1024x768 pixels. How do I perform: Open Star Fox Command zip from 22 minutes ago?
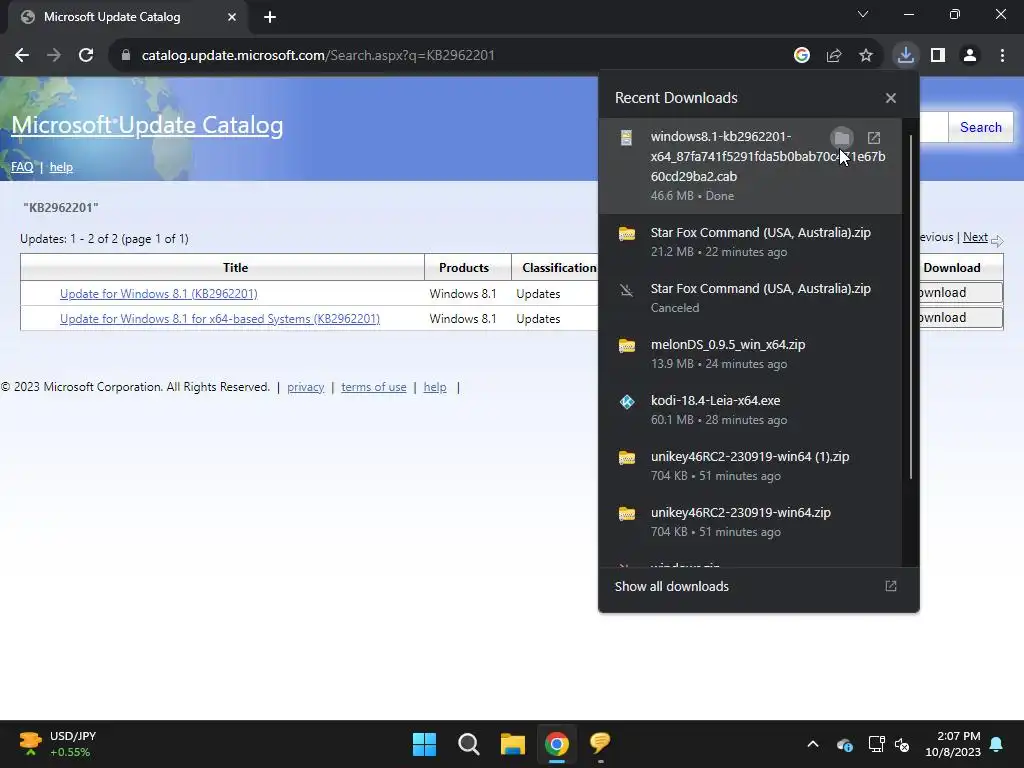(x=750, y=242)
